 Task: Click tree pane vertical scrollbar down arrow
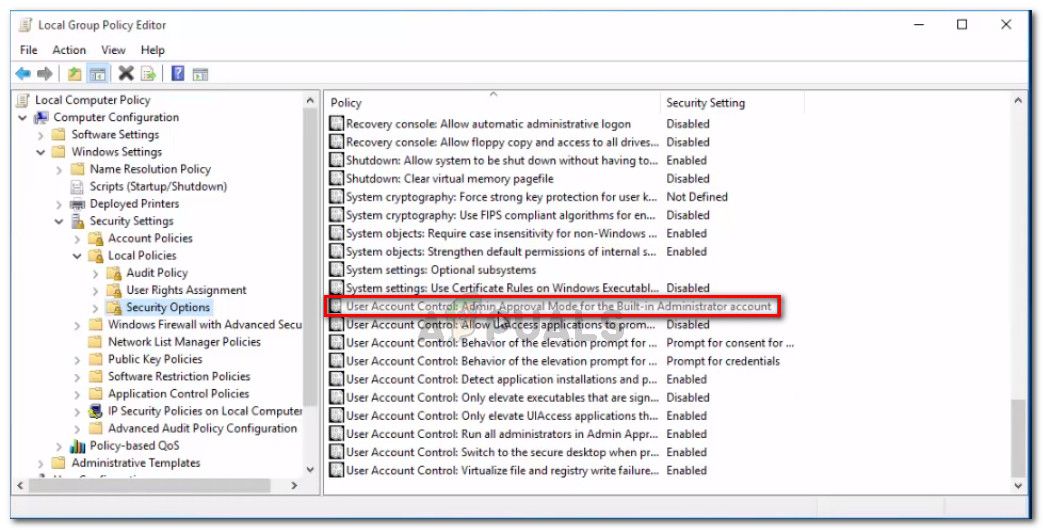pyautogui.click(x=310, y=469)
